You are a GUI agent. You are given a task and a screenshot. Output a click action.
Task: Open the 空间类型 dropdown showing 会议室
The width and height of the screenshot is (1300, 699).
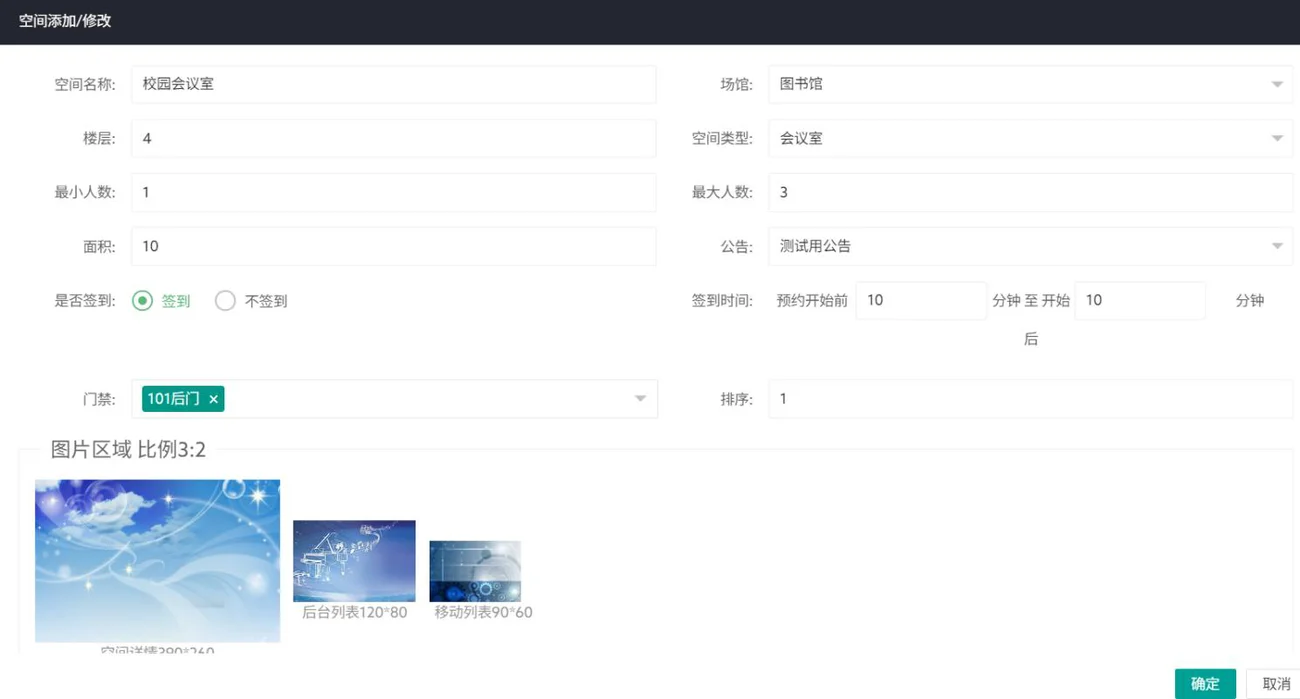point(1030,138)
